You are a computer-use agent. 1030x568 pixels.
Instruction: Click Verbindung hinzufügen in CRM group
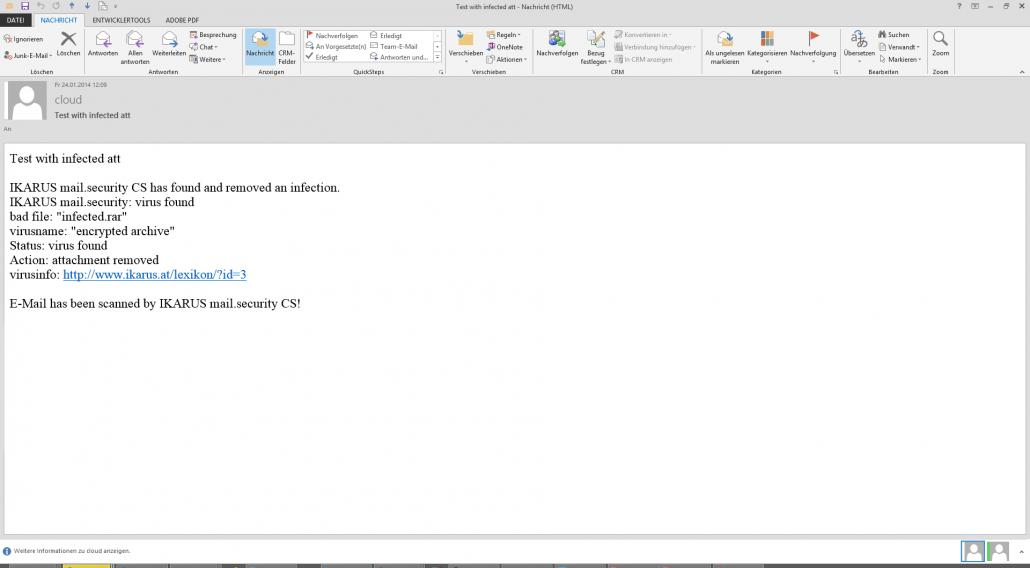pos(655,47)
